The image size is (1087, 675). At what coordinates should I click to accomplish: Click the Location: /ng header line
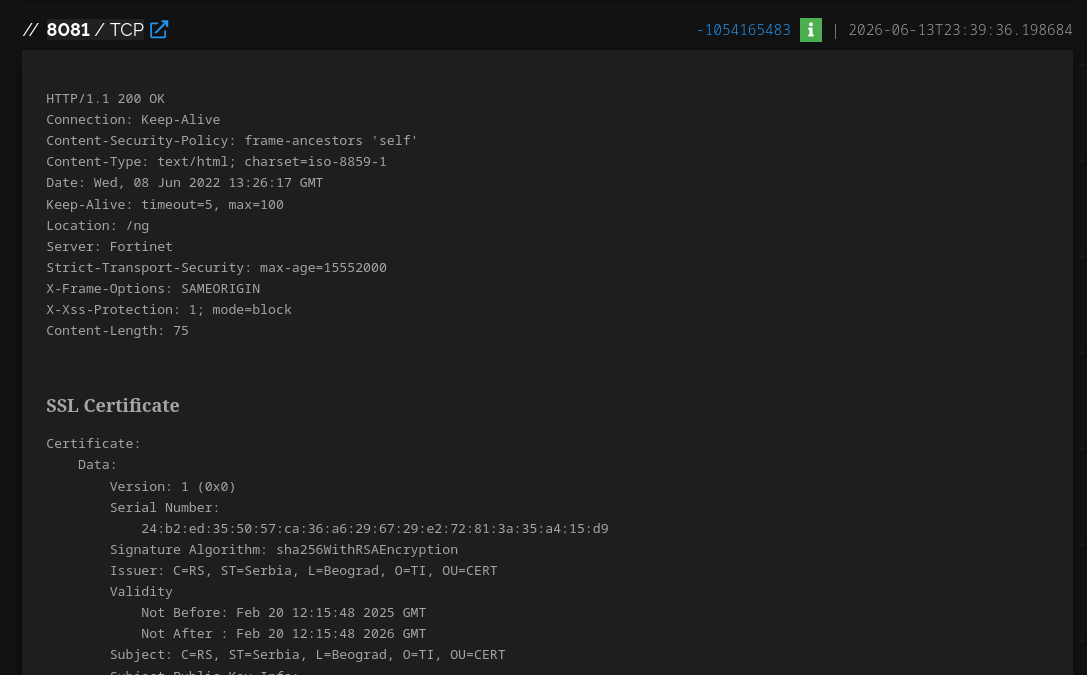98,225
